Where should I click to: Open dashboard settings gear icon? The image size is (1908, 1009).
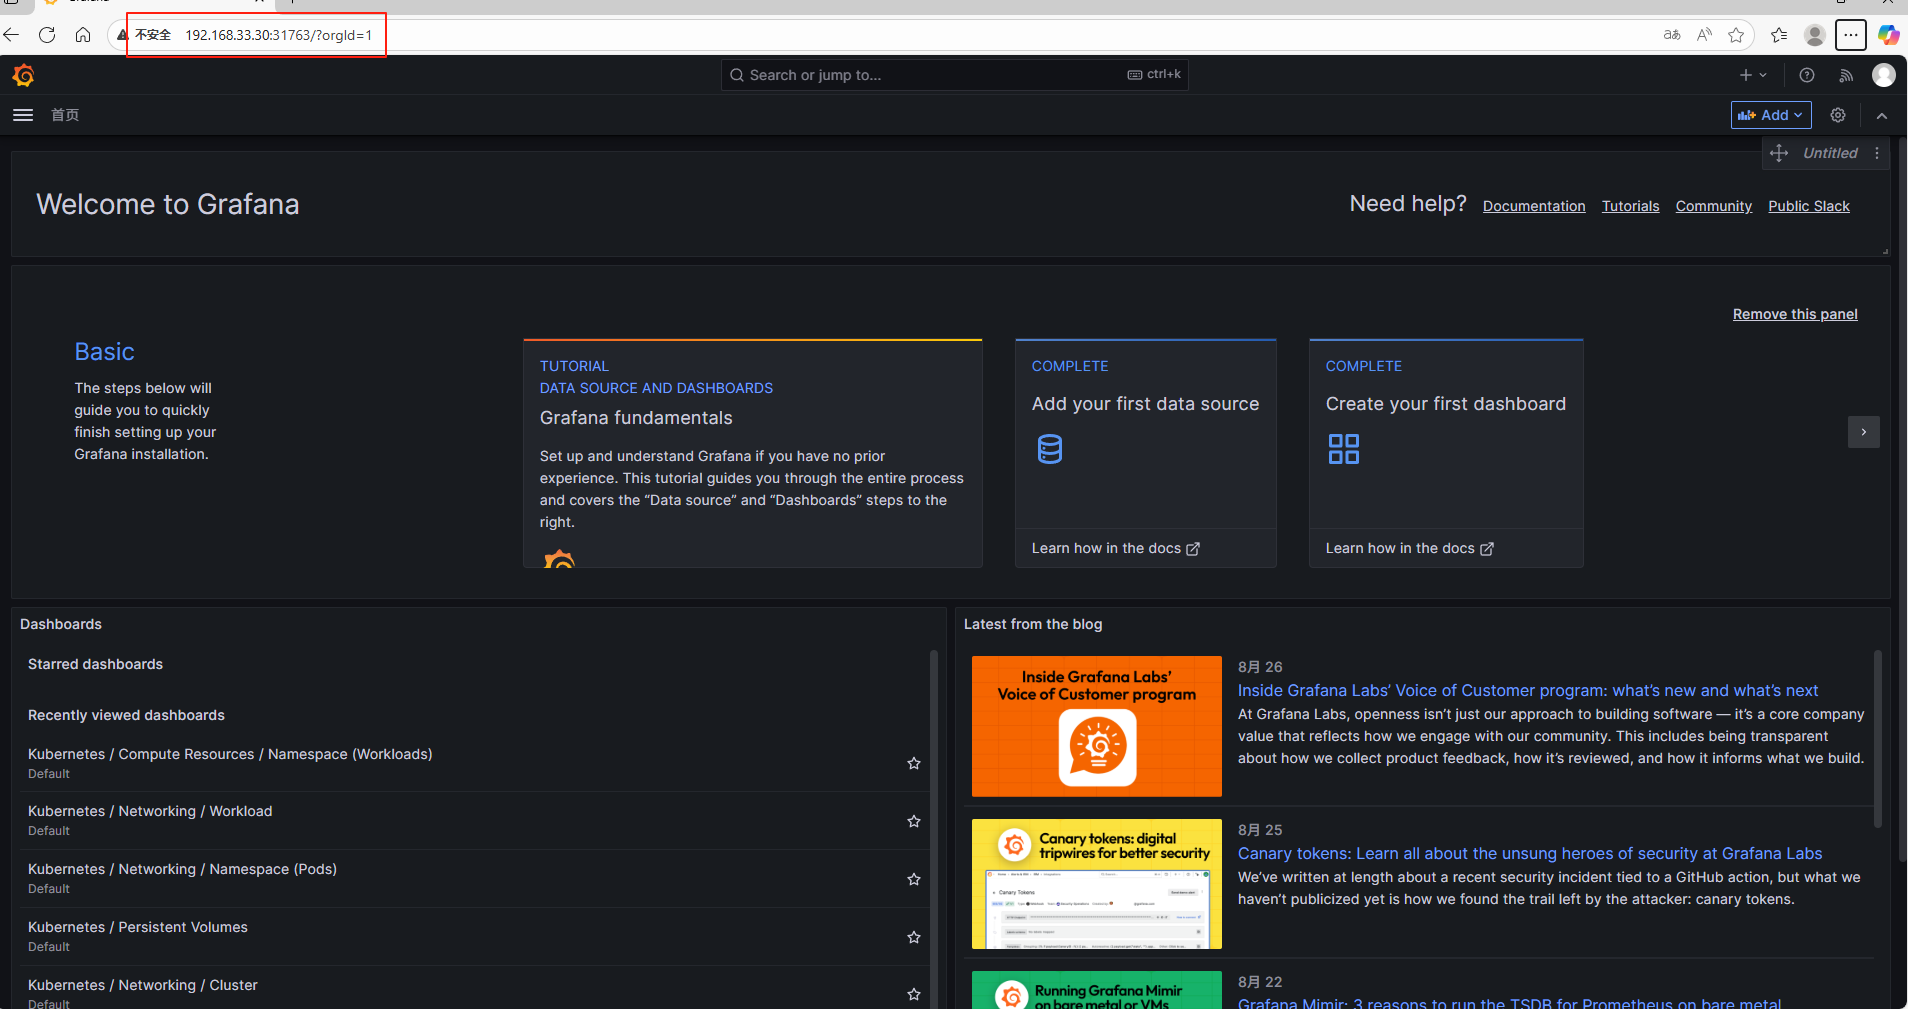pyautogui.click(x=1838, y=115)
